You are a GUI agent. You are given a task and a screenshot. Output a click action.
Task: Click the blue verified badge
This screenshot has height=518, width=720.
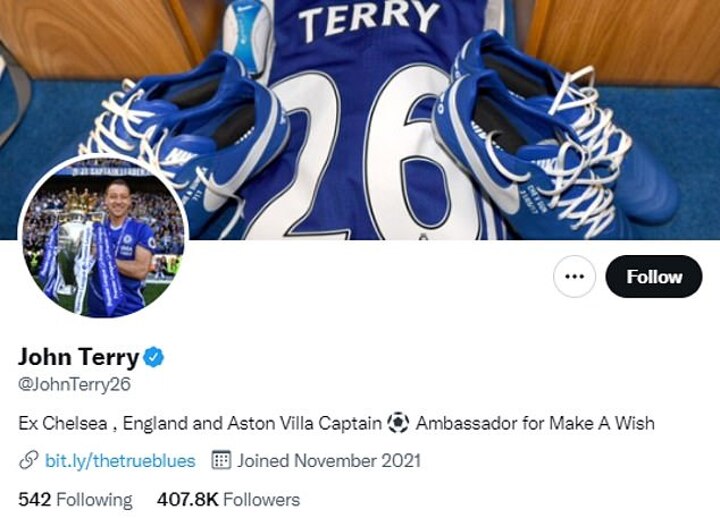pos(154,357)
